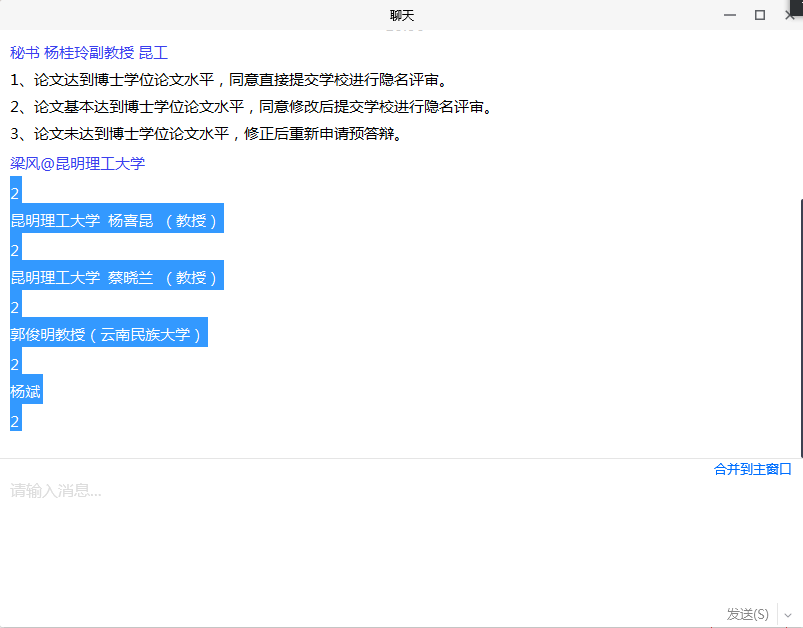The height and width of the screenshot is (628, 803).
Task: Maximize the 聊天 window
Action: click(x=760, y=15)
